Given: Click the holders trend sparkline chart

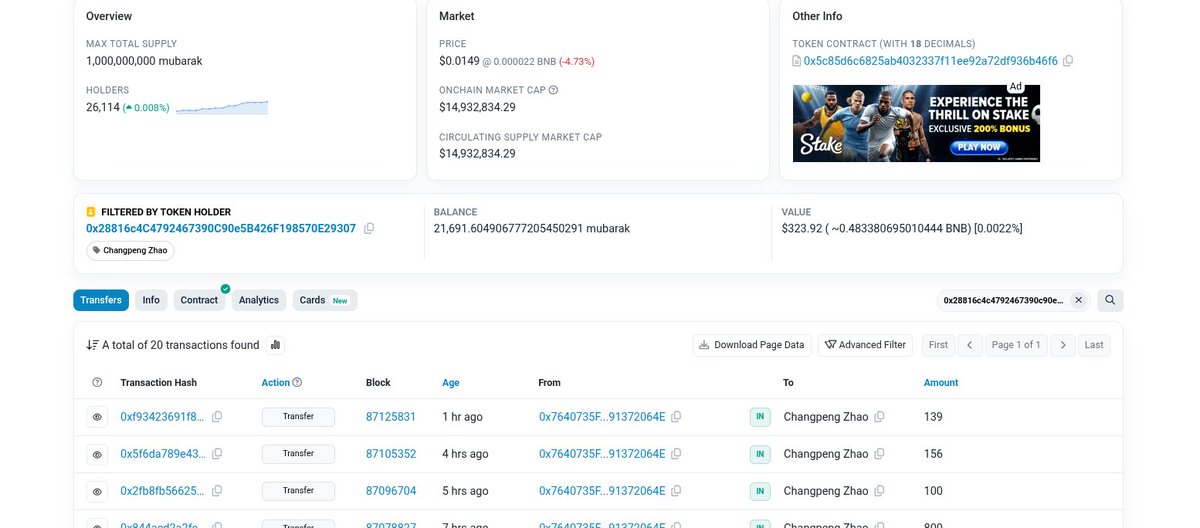Looking at the screenshot, I should click(x=222, y=107).
